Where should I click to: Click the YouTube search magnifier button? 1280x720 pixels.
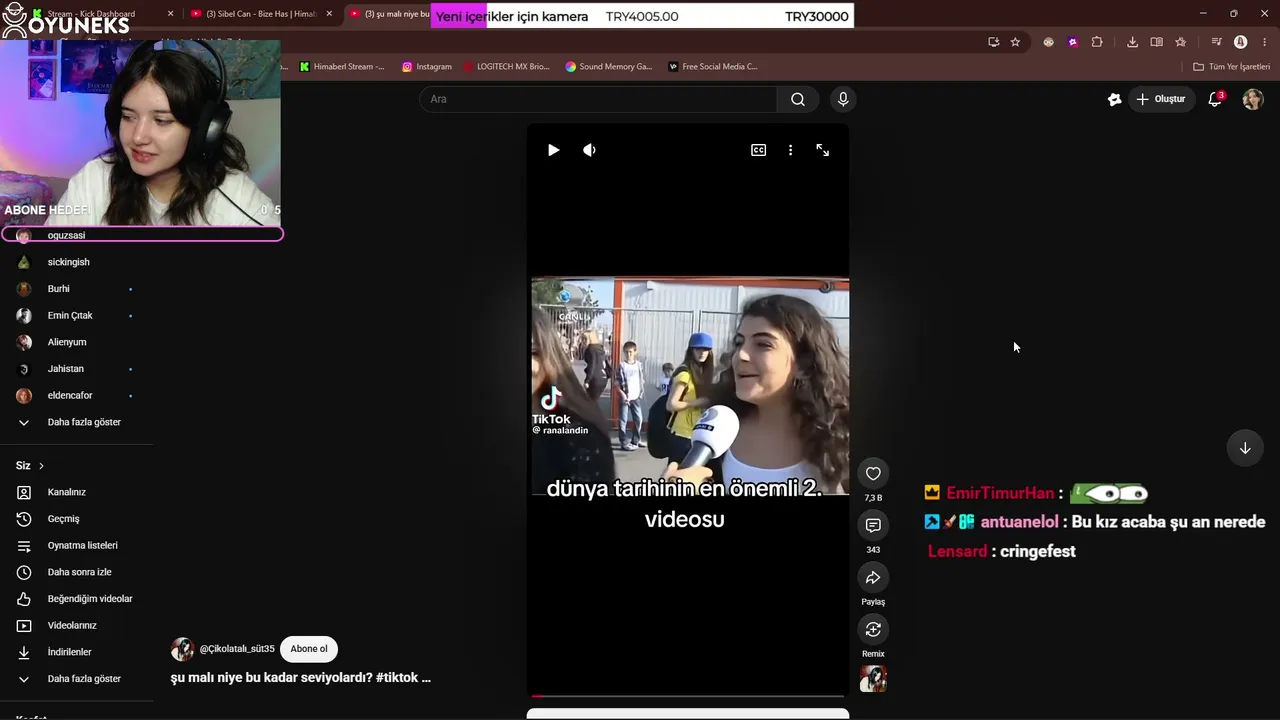[797, 99]
